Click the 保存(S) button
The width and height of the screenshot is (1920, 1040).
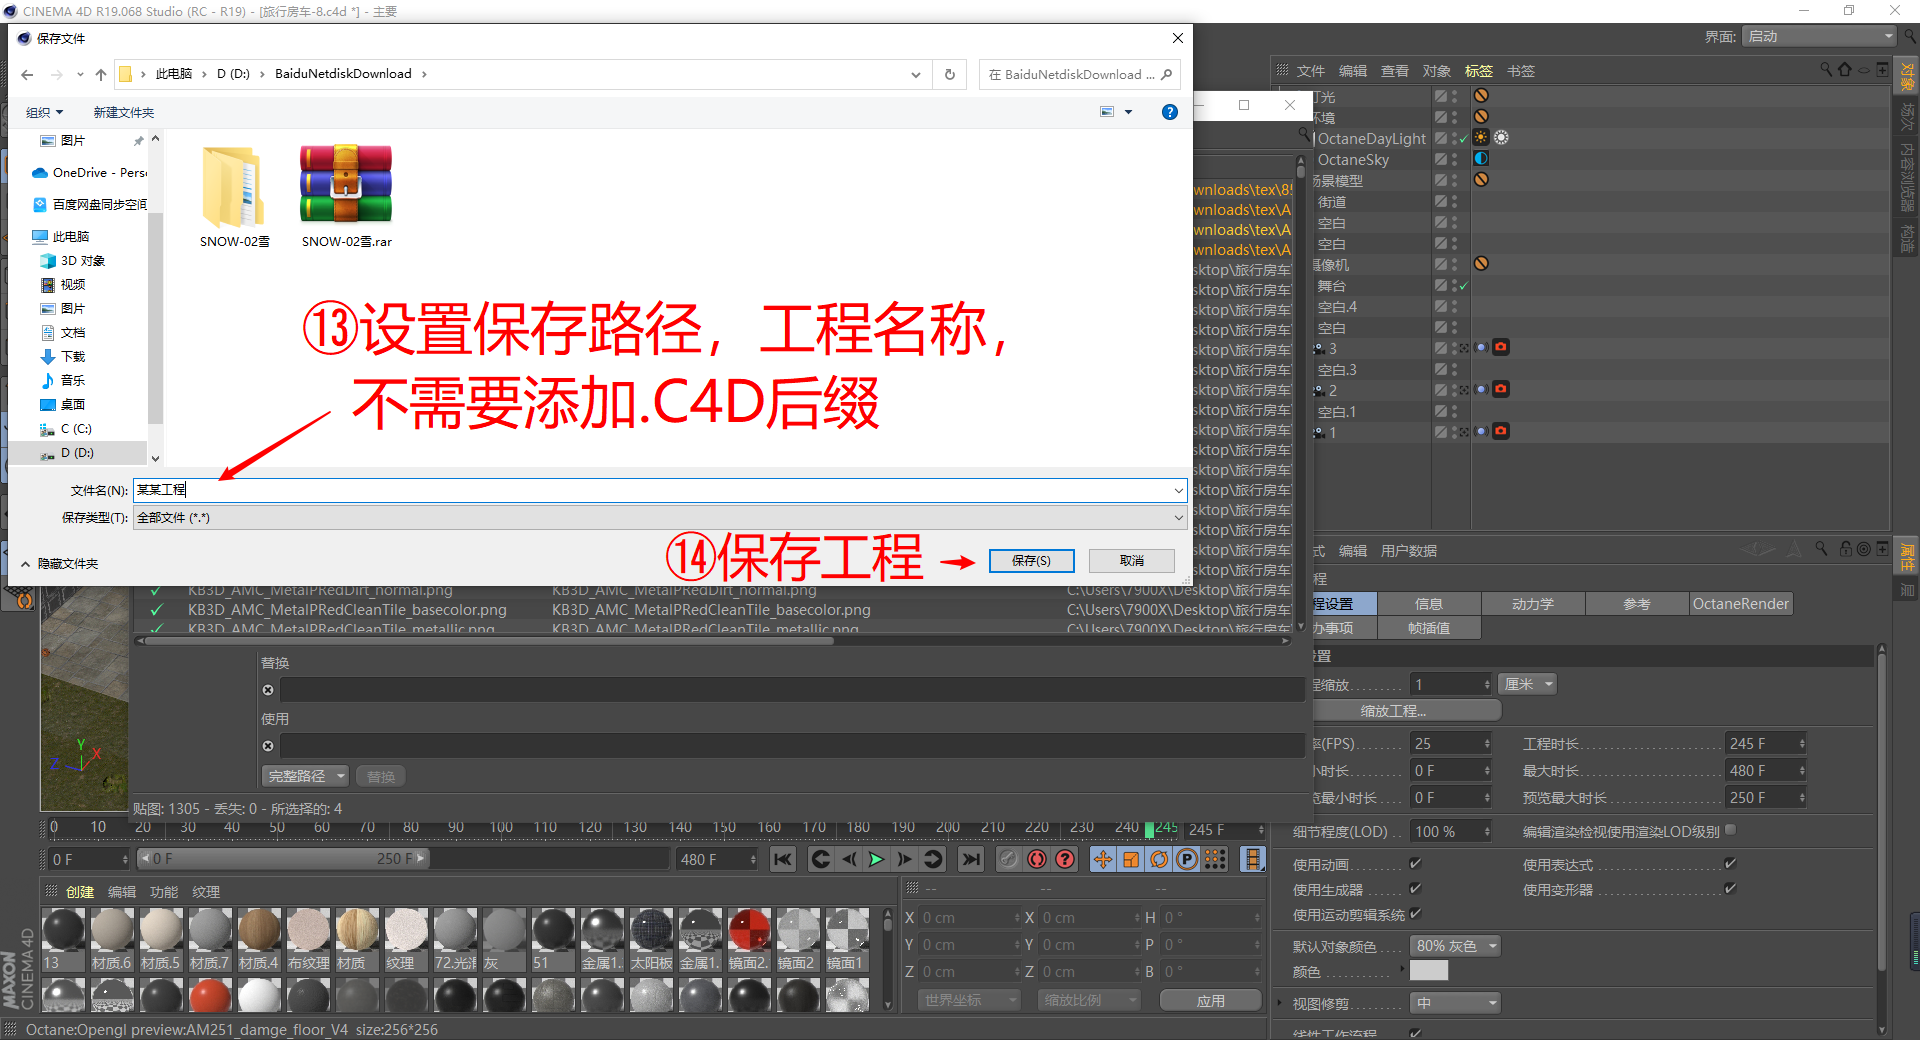[1031, 561]
